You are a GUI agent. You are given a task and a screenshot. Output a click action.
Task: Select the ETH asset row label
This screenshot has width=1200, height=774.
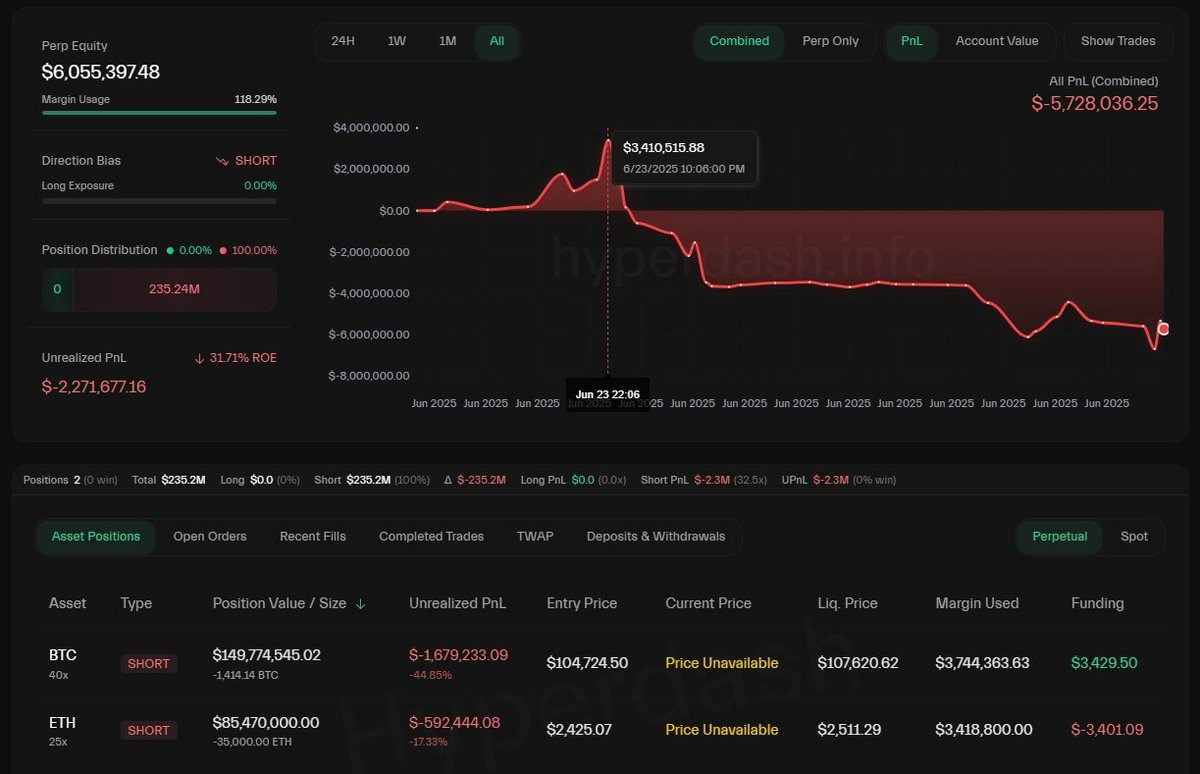pyautogui.click(x=62, y=722)
